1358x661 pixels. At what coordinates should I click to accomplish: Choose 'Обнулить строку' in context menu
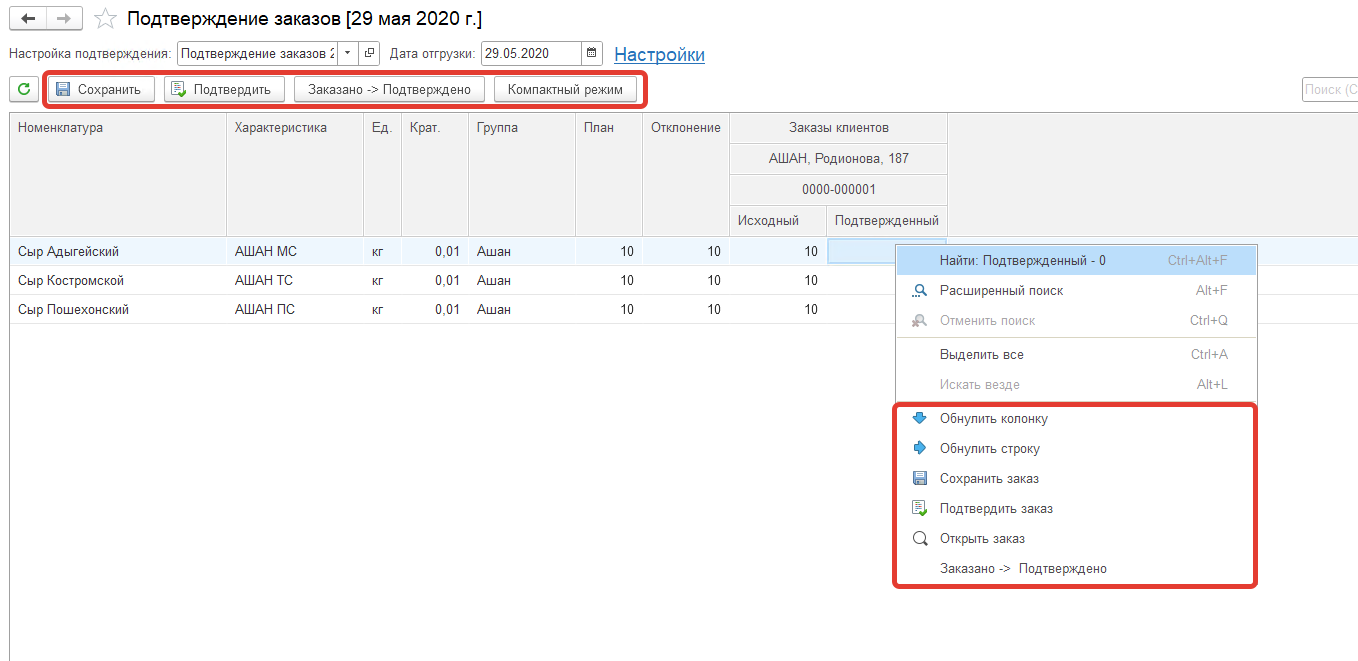point(989,449)
